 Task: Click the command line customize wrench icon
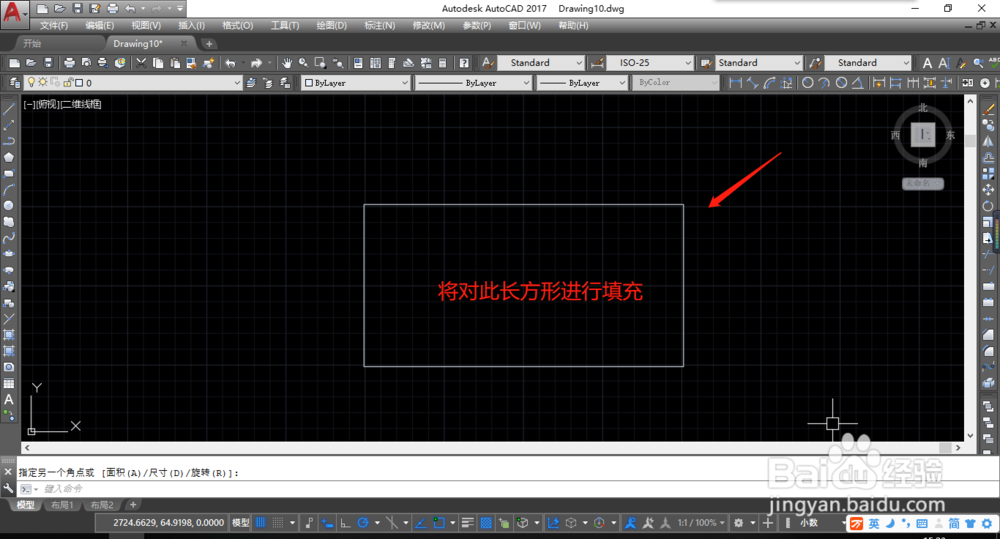pos(8,489)
